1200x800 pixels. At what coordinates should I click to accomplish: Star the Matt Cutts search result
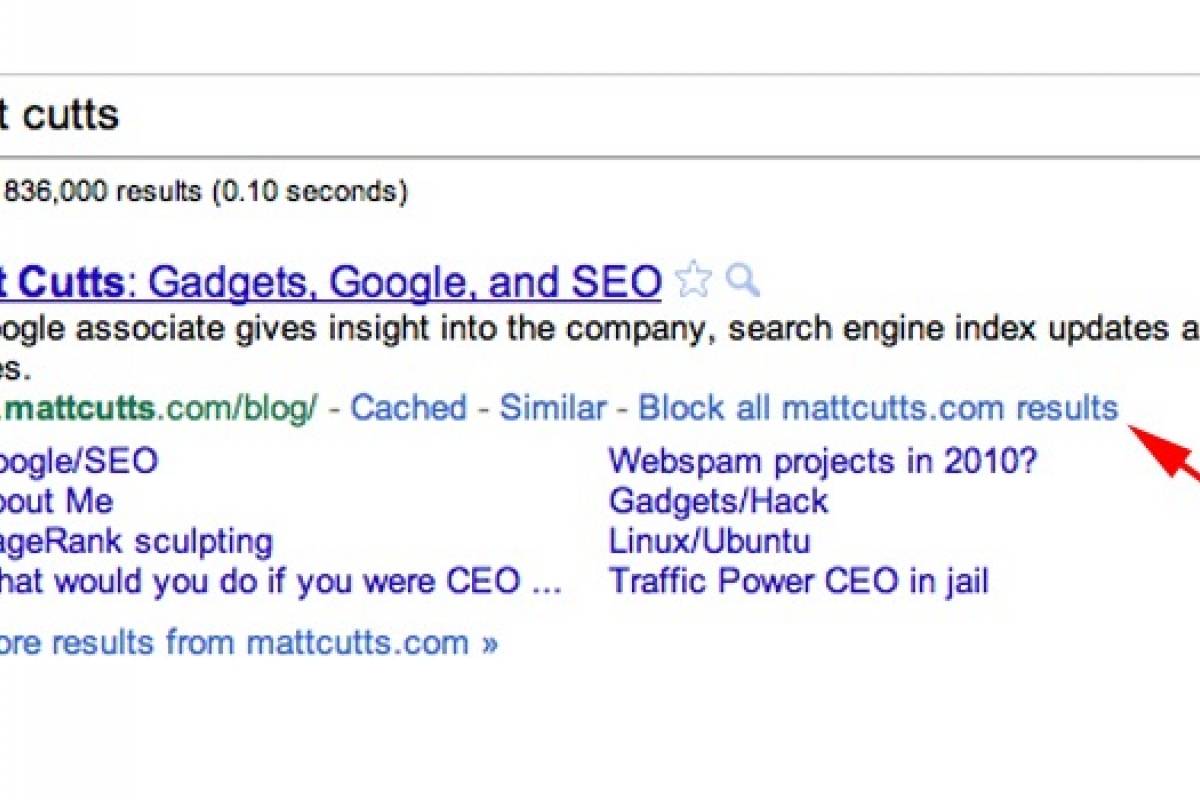pyautogui.click(x=693, y=282)
